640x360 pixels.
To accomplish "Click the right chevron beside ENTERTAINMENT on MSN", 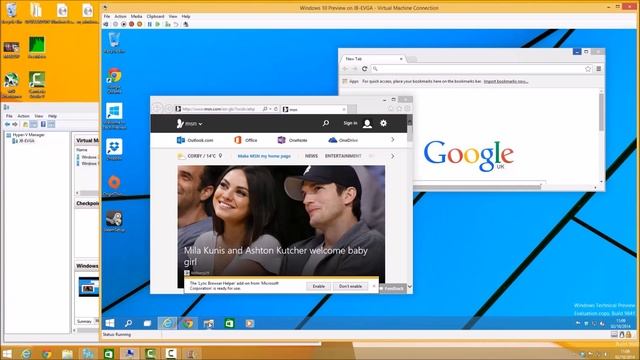I will [393, 156].
